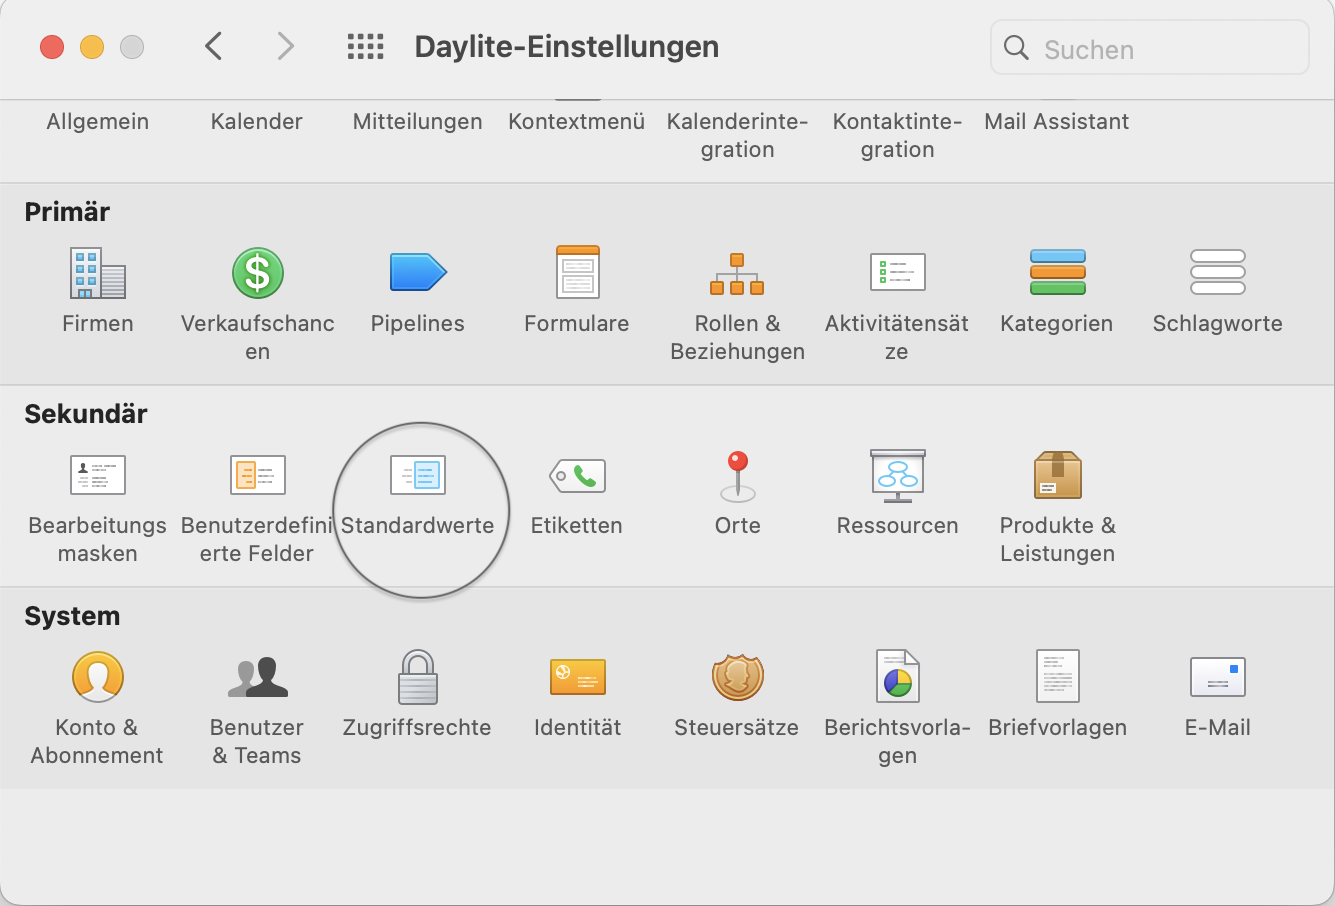Open the Firmen building icon
This screenshot has width=1335, height=906.
(97, 273)
